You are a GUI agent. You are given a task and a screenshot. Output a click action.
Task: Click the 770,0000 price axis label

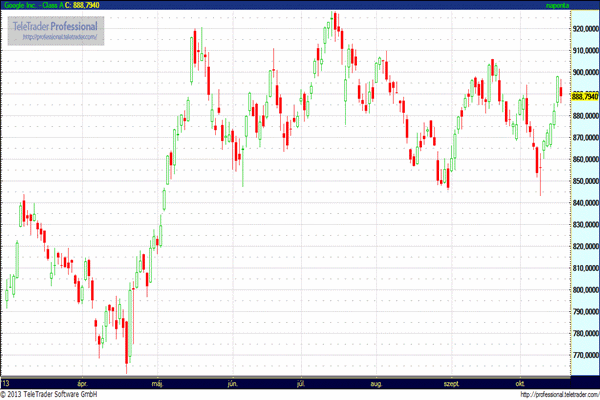(x=584, y=355)
